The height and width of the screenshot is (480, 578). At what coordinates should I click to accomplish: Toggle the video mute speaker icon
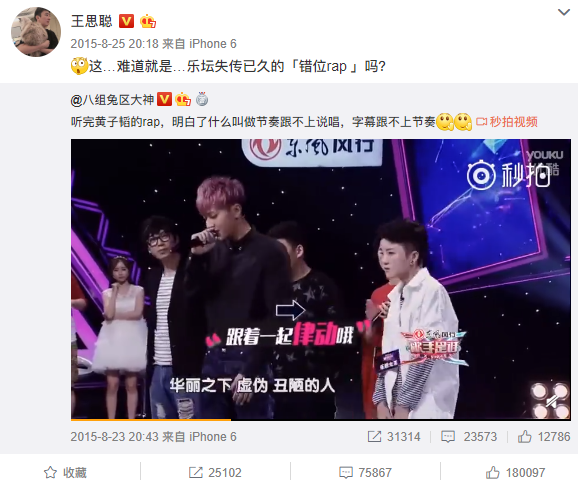[551, 401]
